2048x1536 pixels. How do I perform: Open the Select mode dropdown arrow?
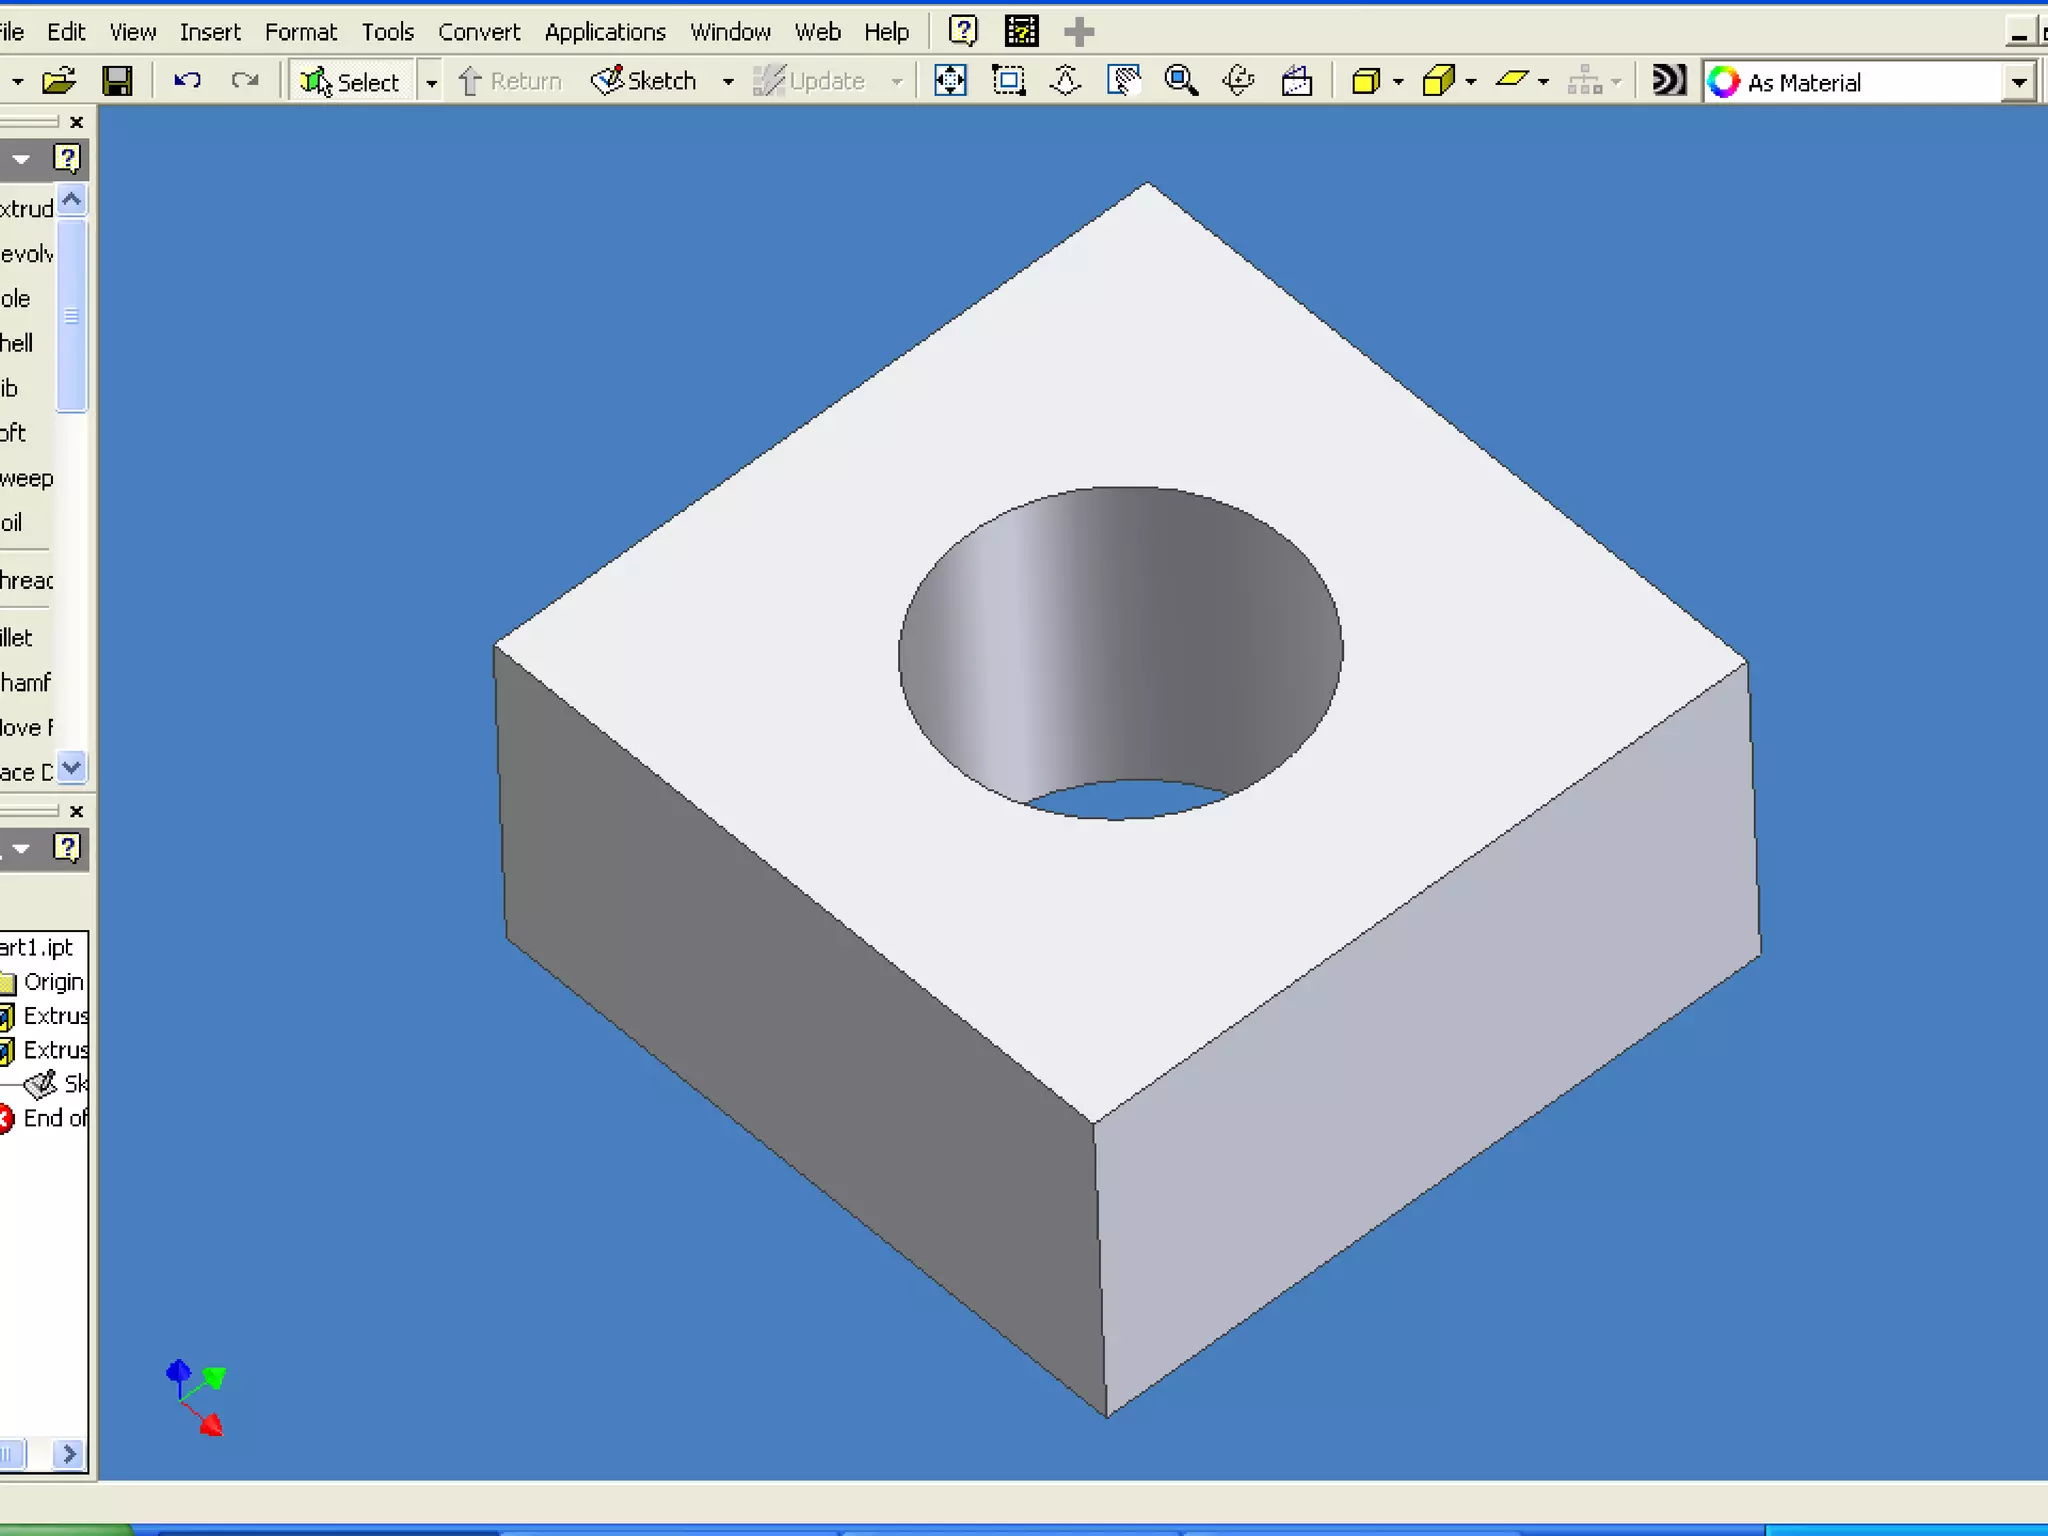point(431,83)
